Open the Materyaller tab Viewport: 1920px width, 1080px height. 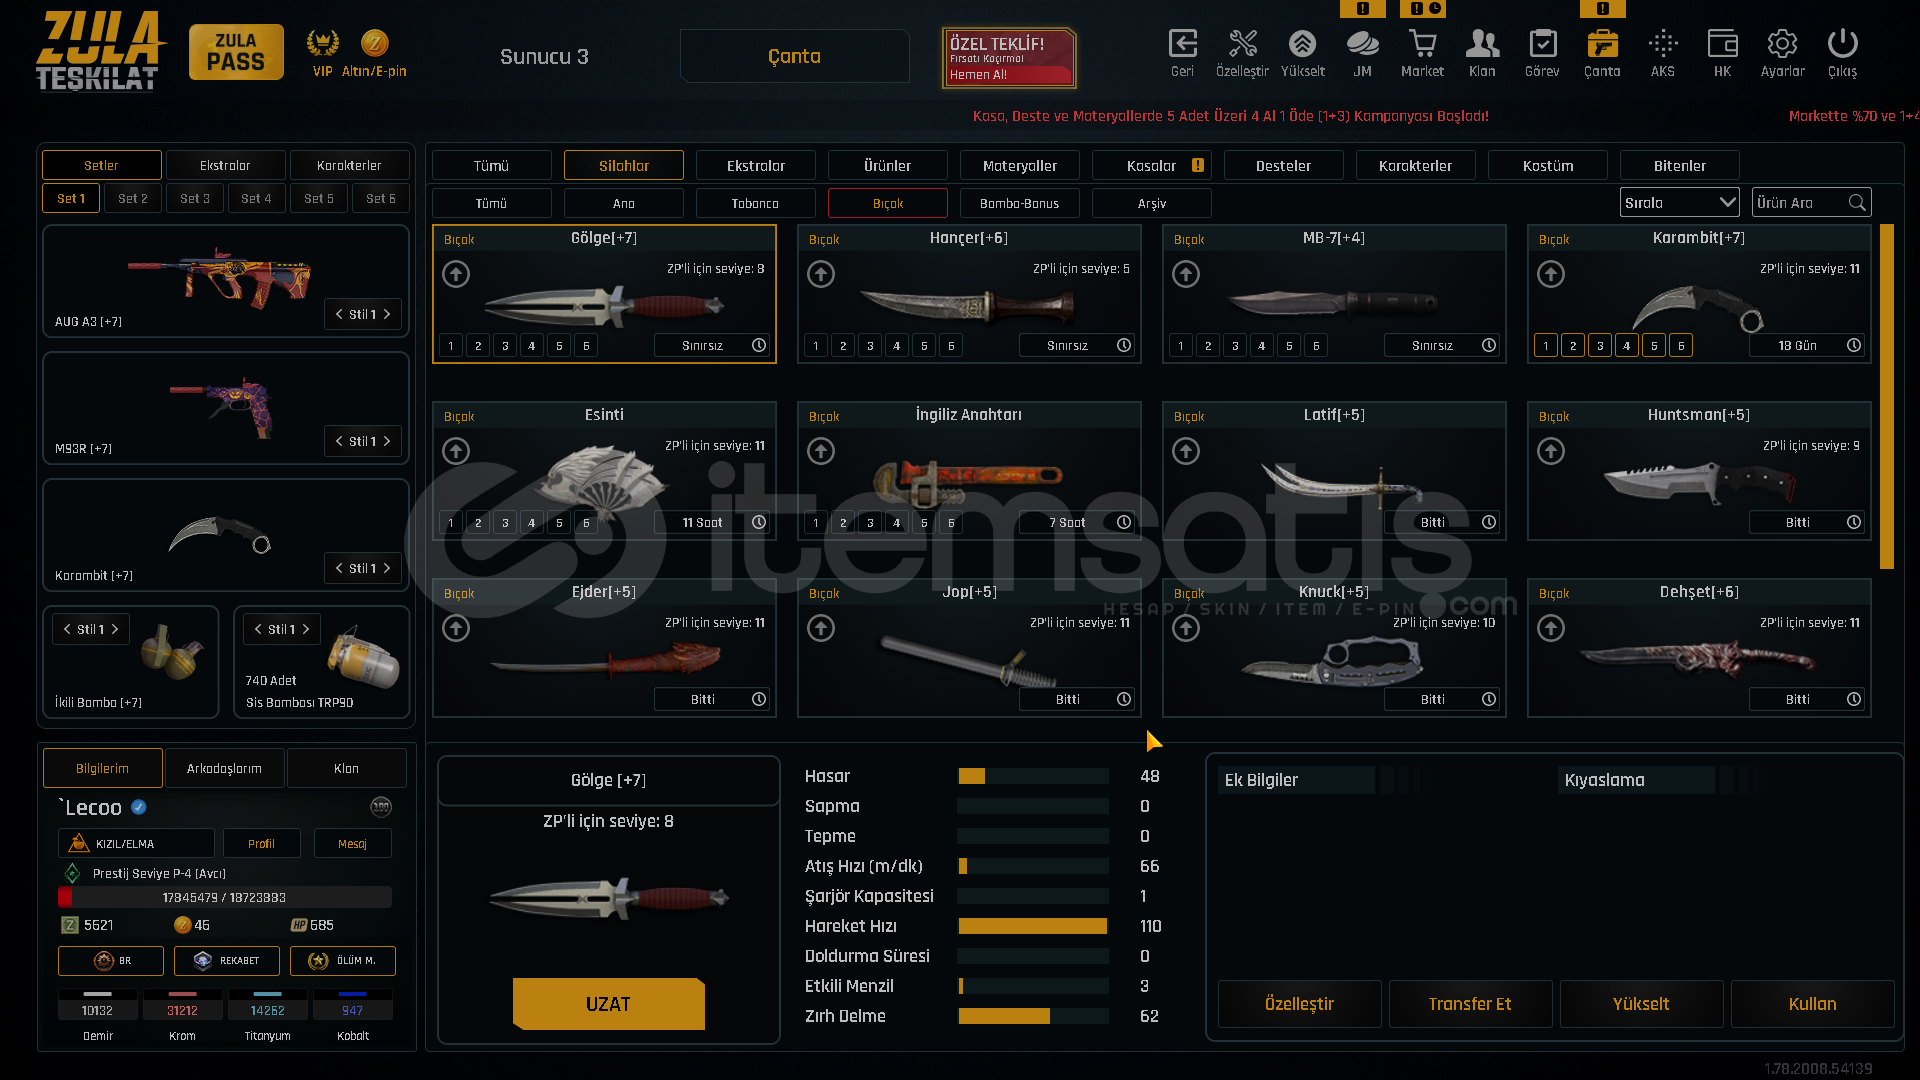pos(1020,166)
